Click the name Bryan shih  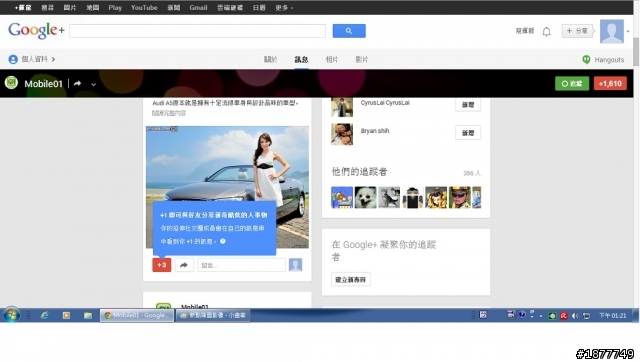tap(375, 131)
